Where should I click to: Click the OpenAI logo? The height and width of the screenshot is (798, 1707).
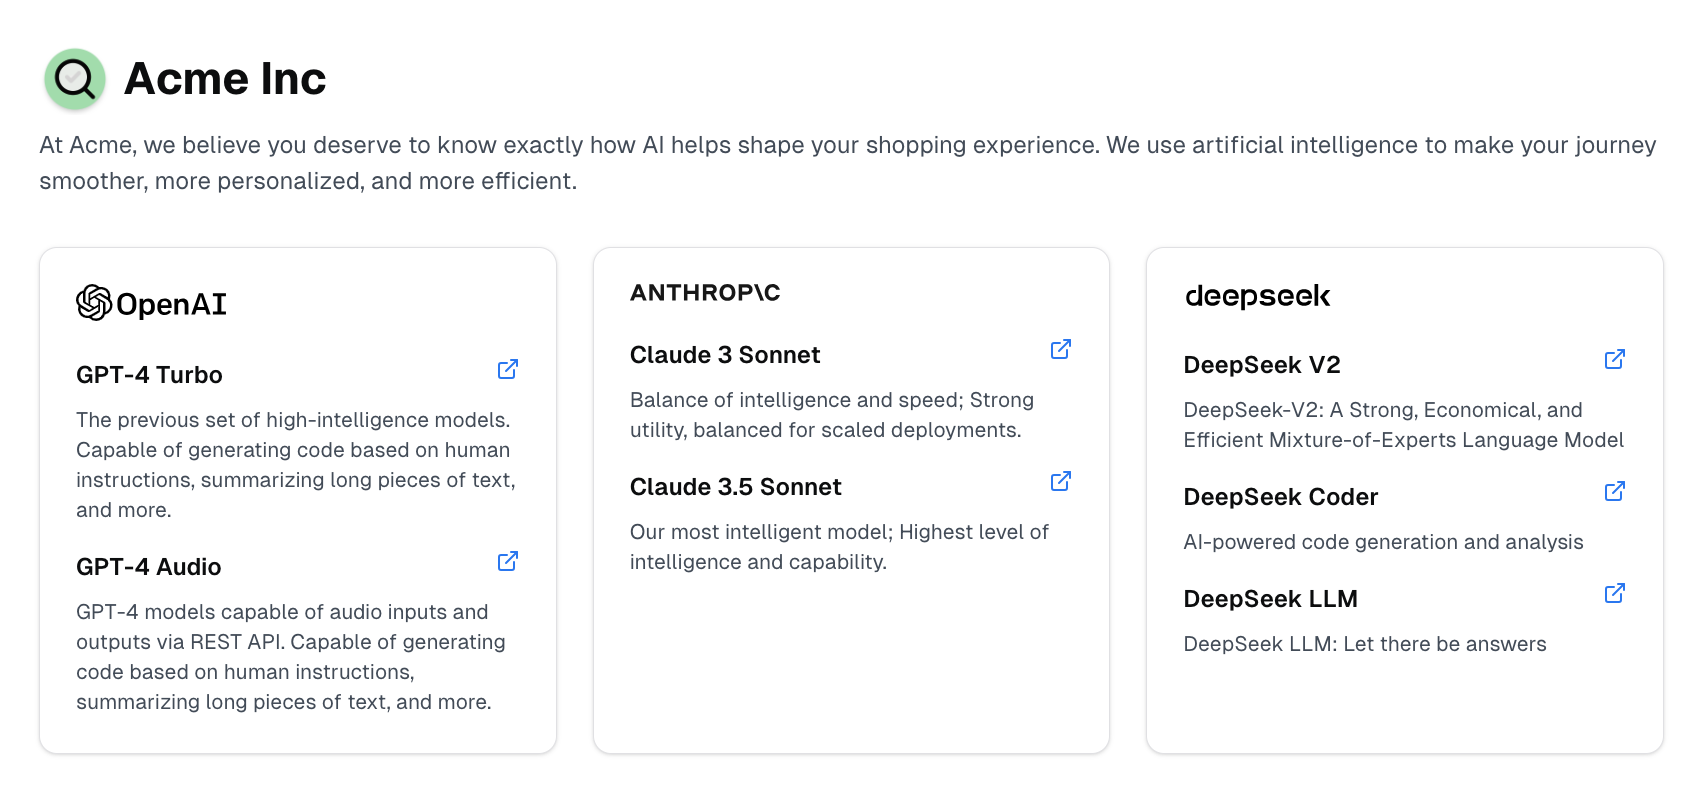152,303
